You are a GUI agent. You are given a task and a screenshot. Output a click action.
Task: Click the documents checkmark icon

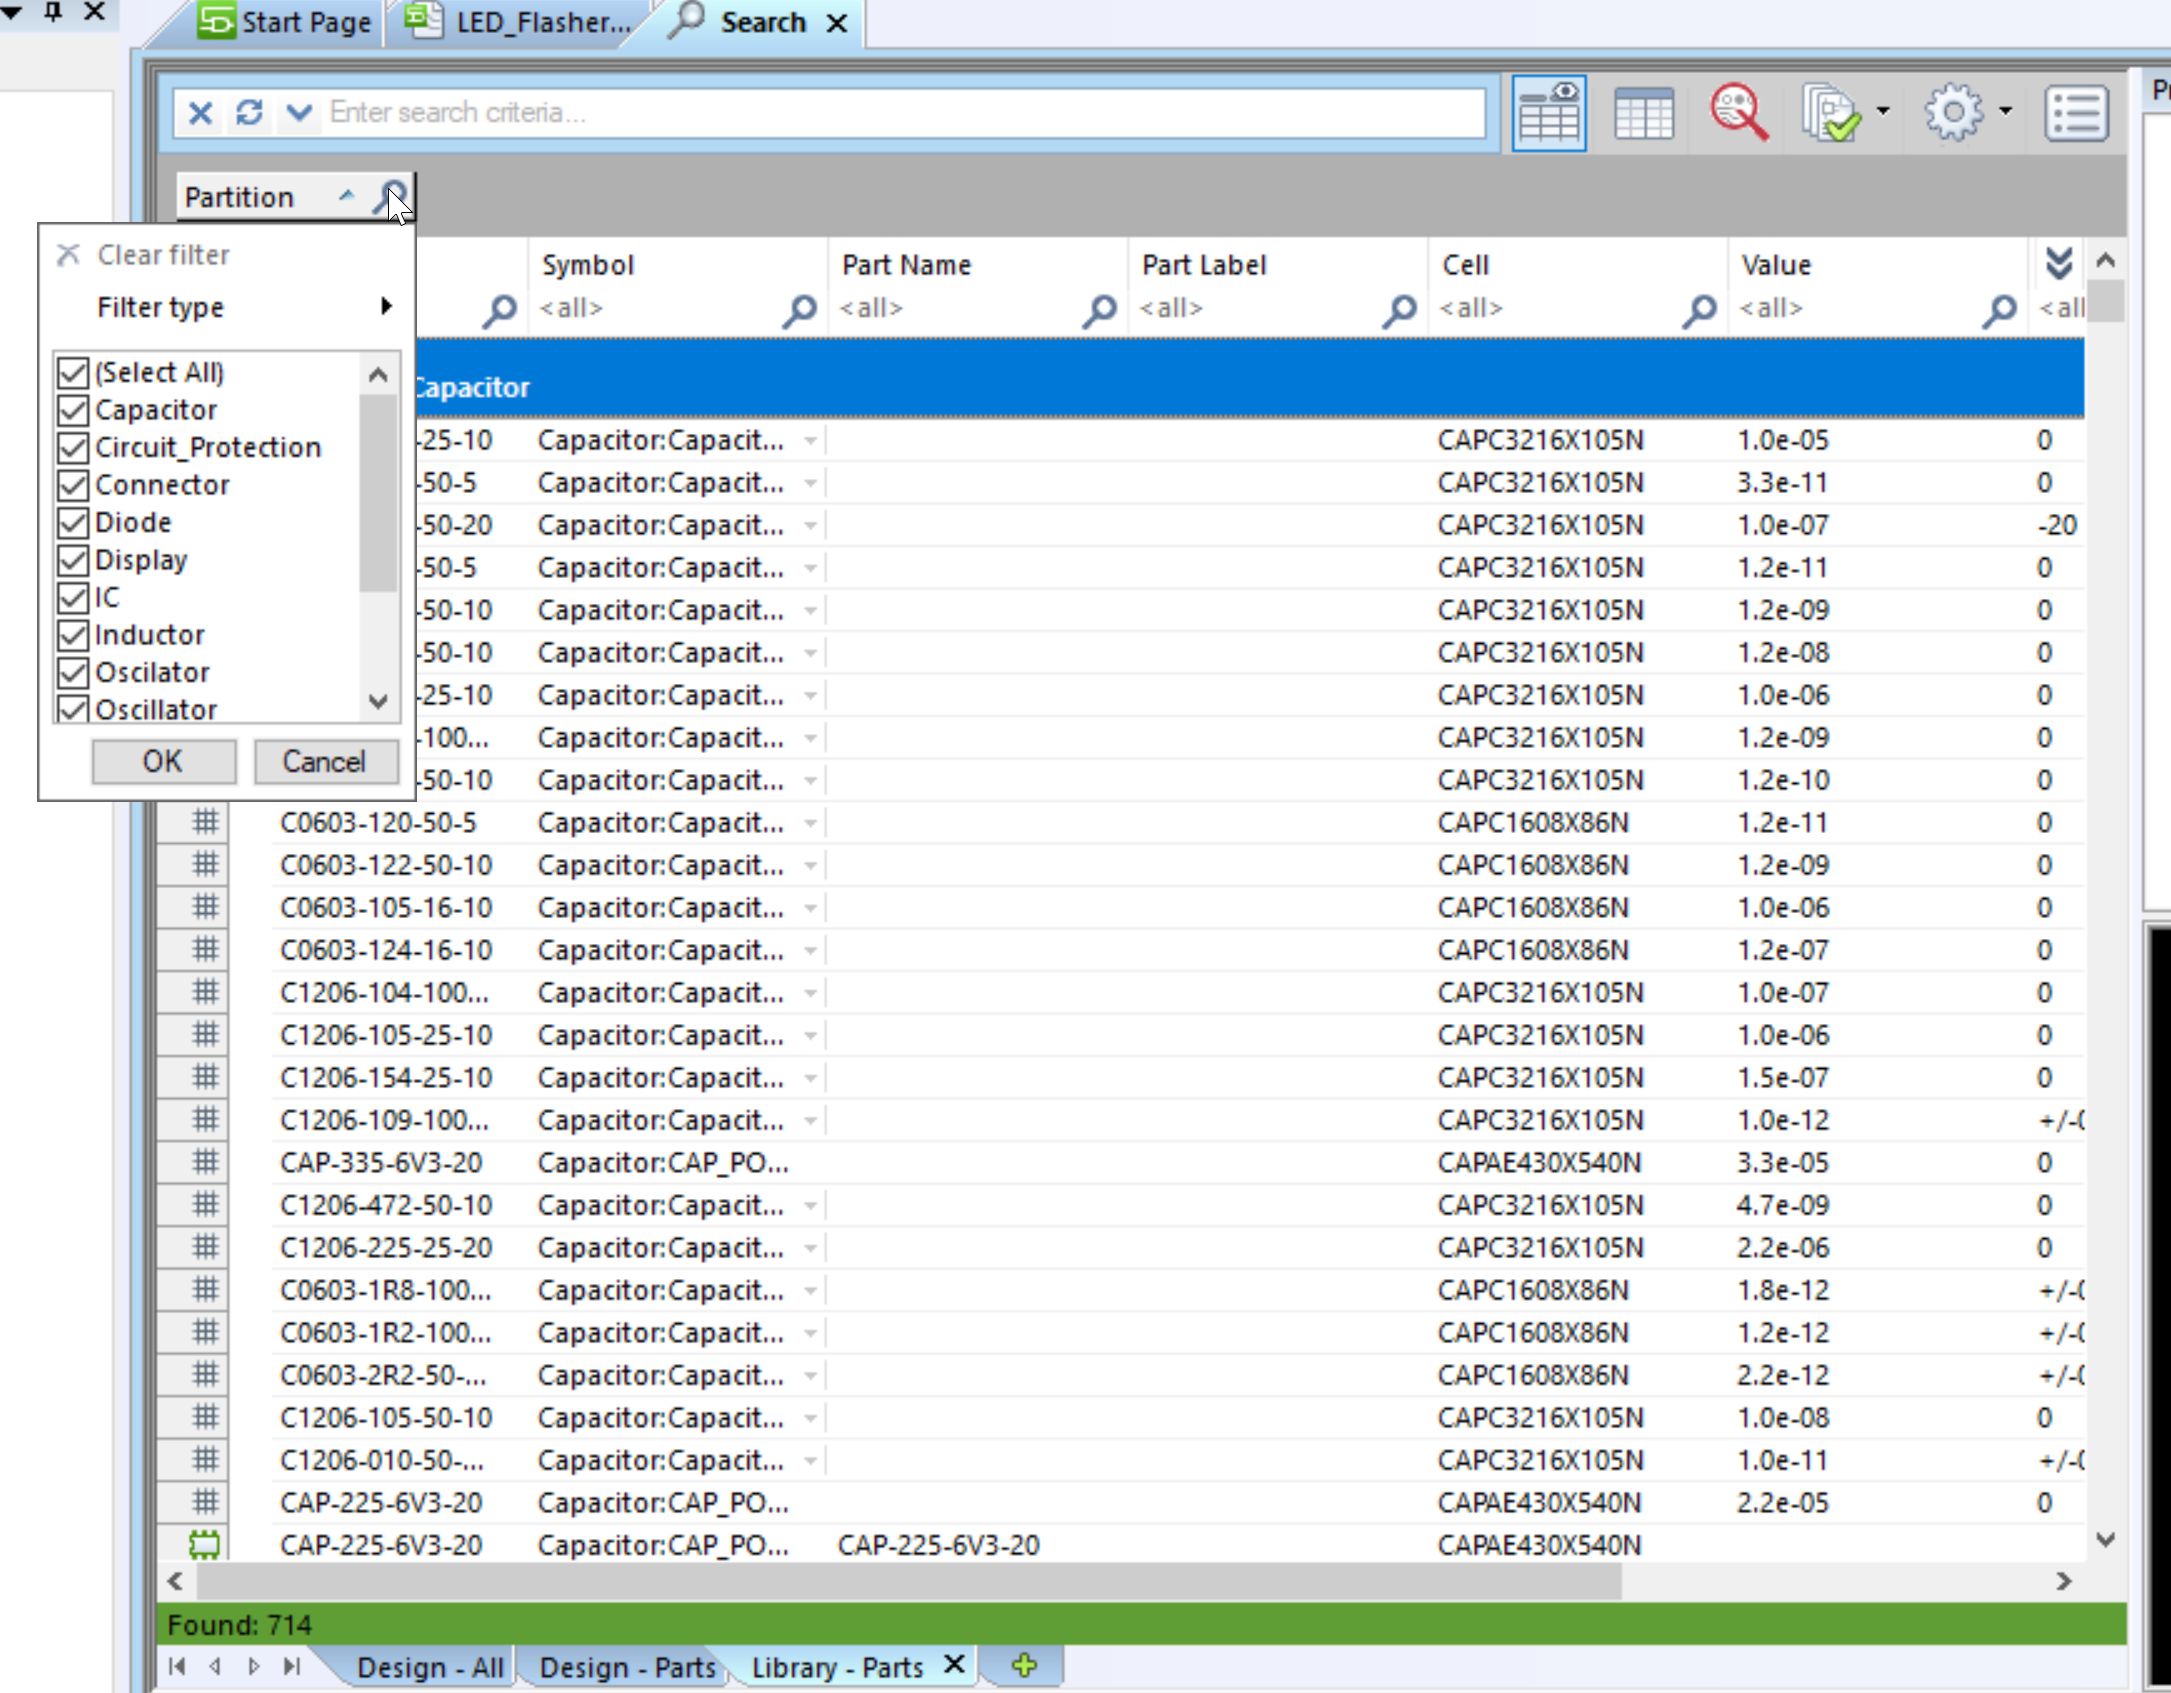(x=1831, y=113)
